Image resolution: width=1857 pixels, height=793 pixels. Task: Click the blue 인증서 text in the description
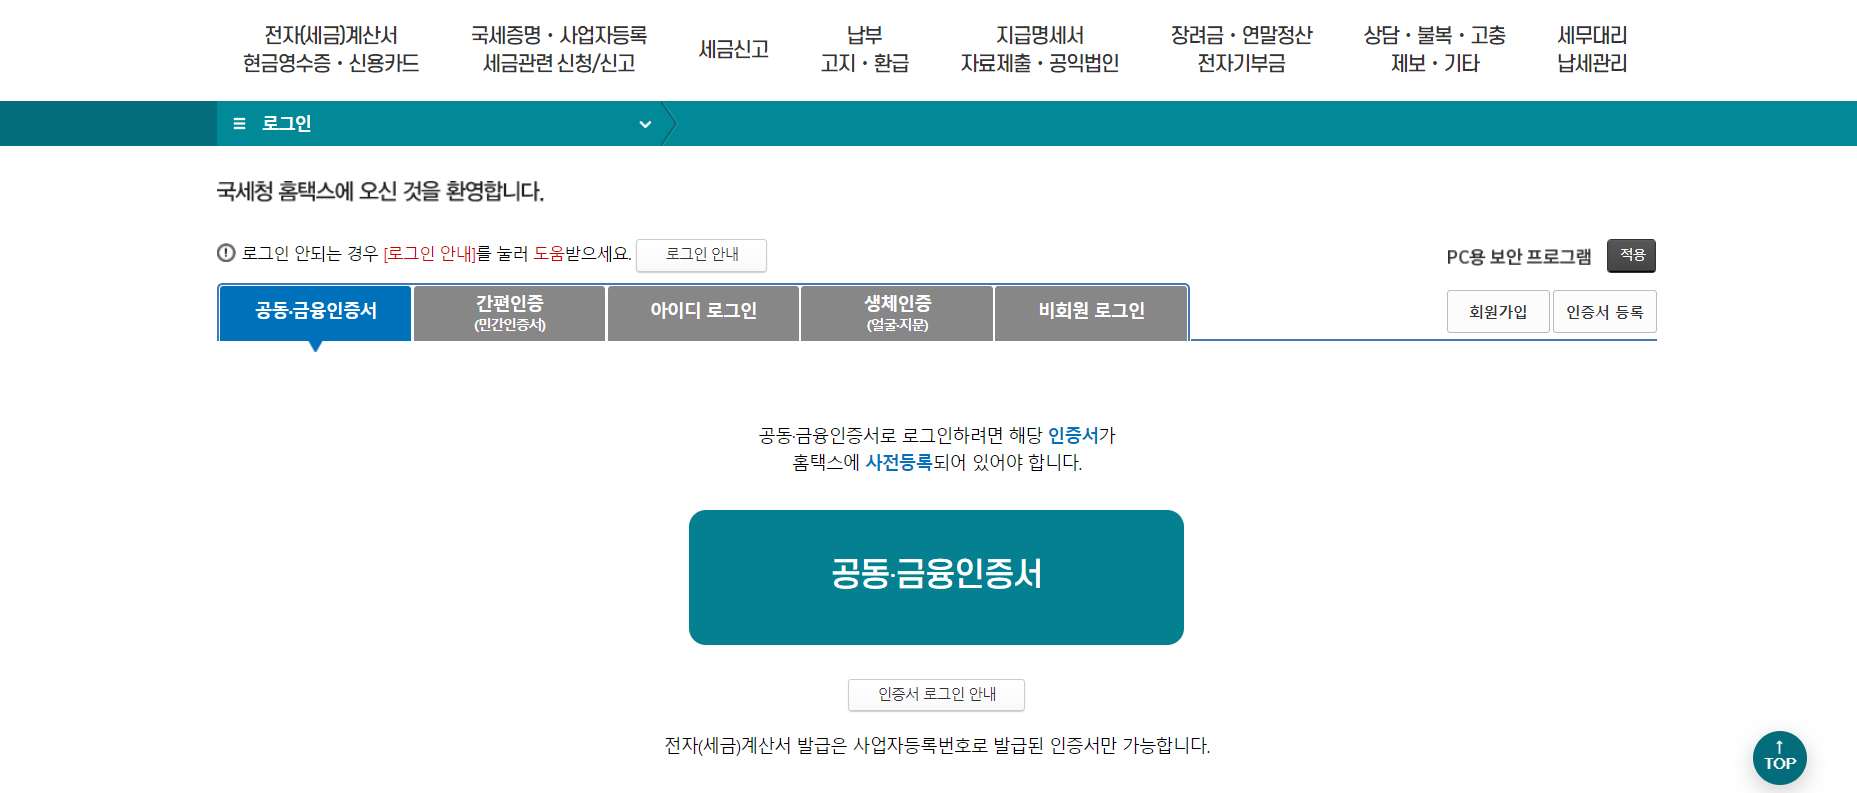(1073, 435)
